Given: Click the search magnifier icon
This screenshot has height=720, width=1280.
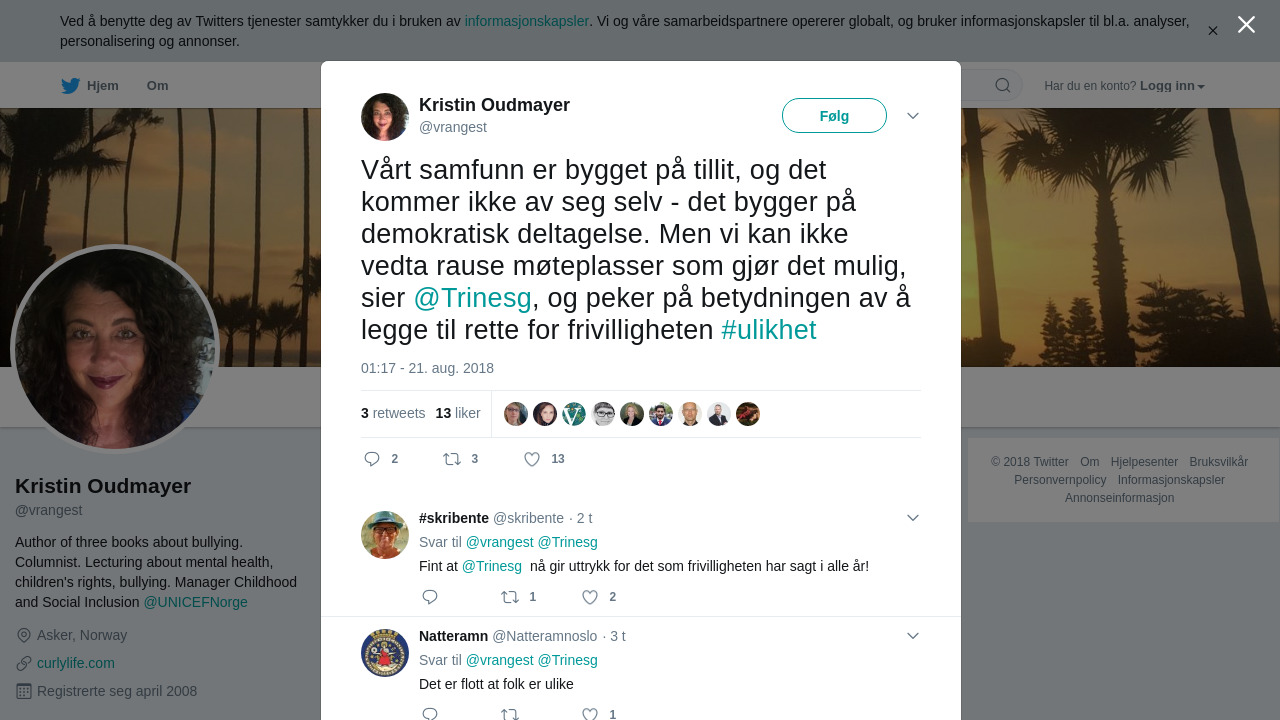Looking at the screenshot, I should click(x=1003, y=86).
